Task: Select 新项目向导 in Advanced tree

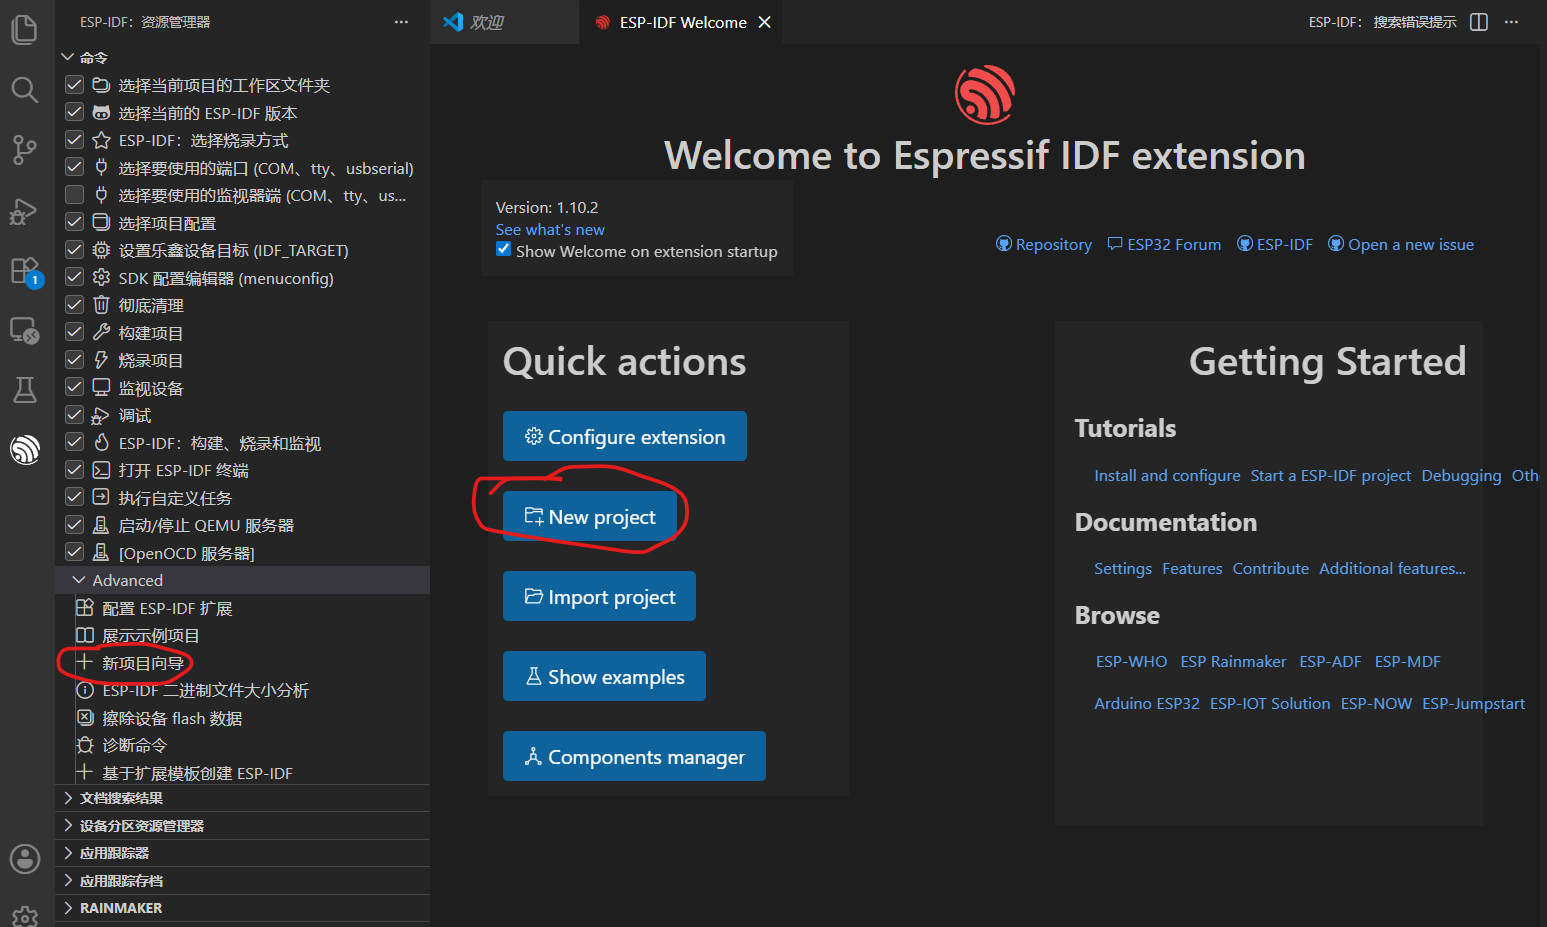Action: coord(143,663)
